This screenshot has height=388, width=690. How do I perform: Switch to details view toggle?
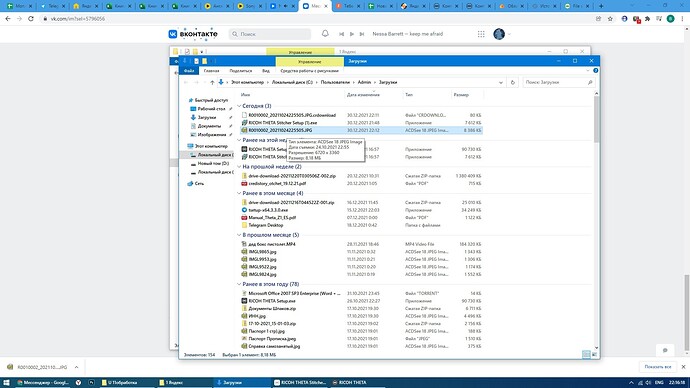pos(586,355)
